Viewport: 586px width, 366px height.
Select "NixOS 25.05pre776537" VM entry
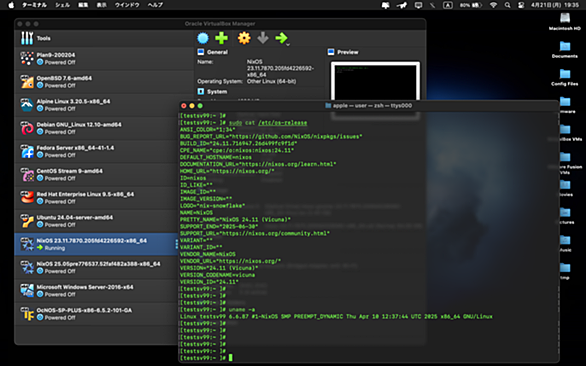click(x=98, y=264)
